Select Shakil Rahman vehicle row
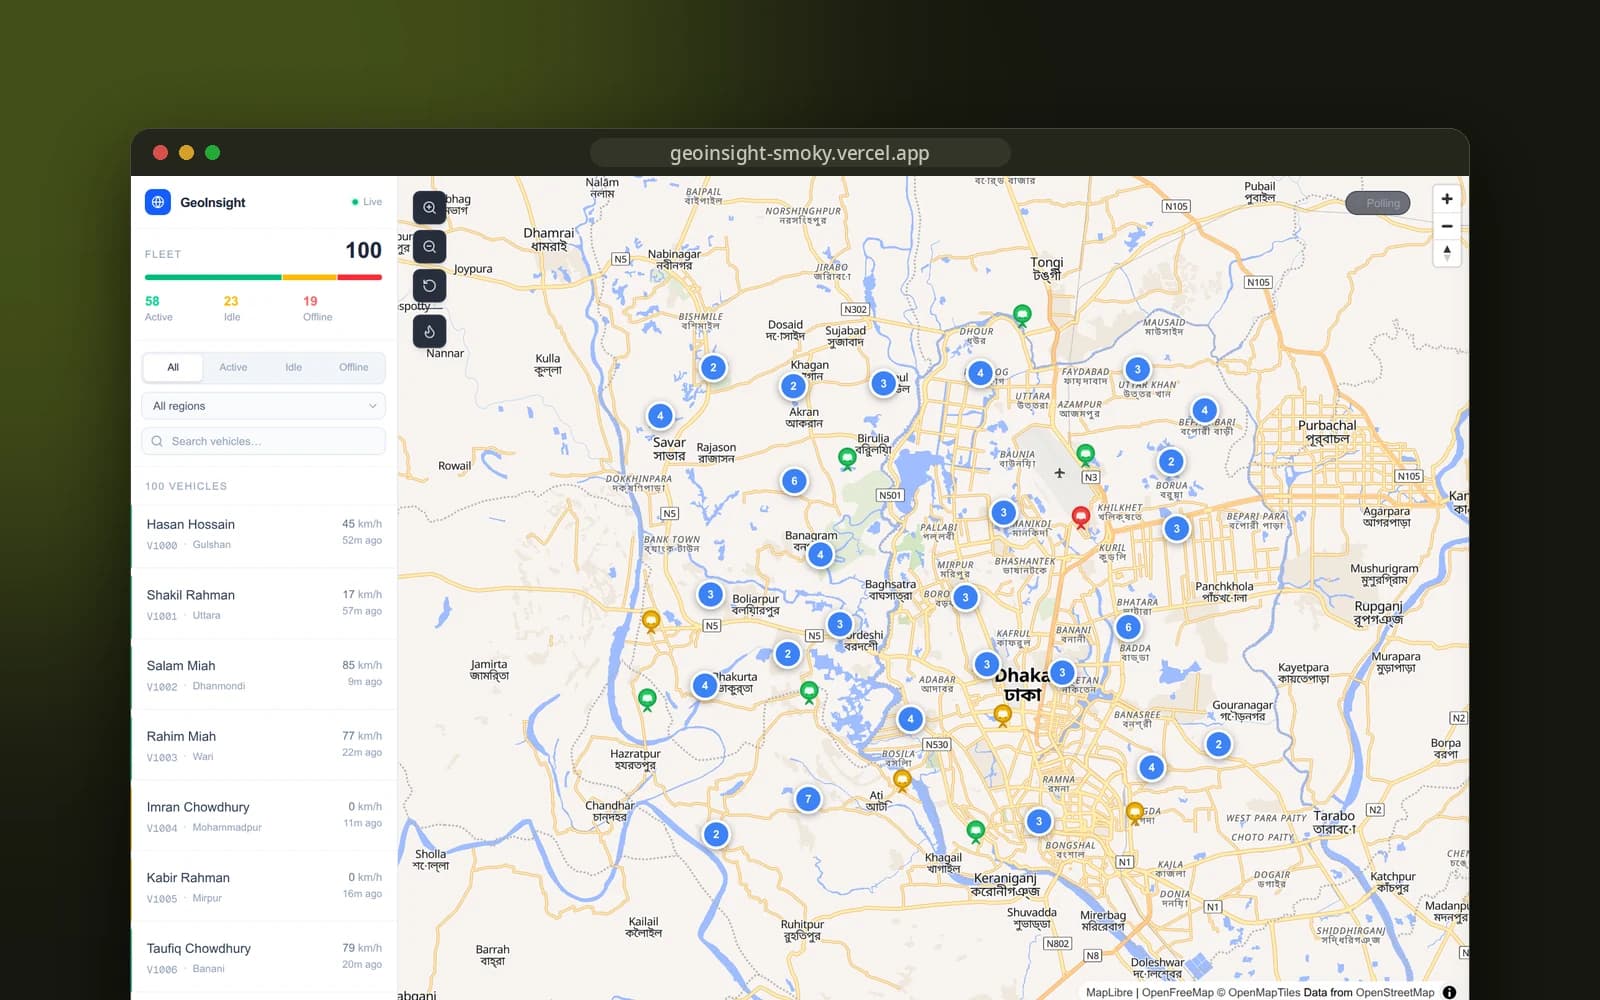This screenshot has width=1600, height=1000. [x=264, y=604]
